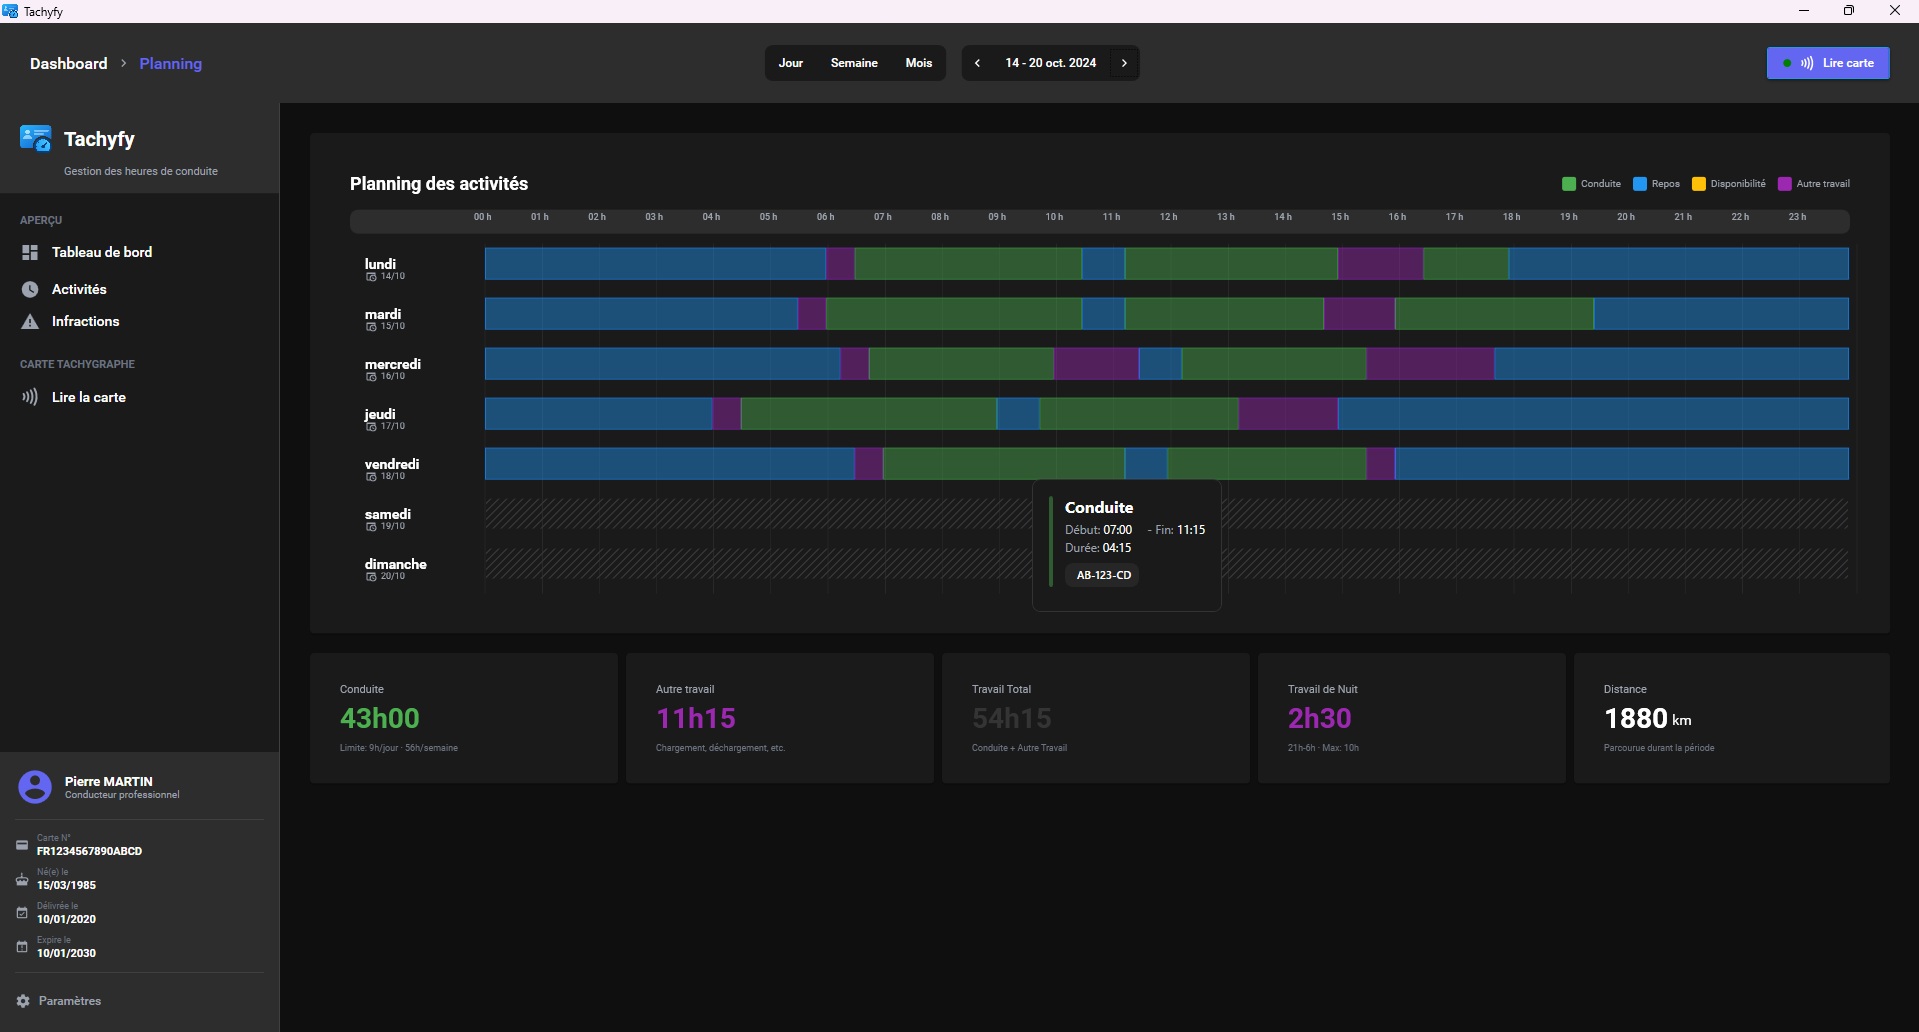Image resolution: width=1919 pixels, height=1032 pixels.
Task: Select the Mois view tab
Action: 918,63
